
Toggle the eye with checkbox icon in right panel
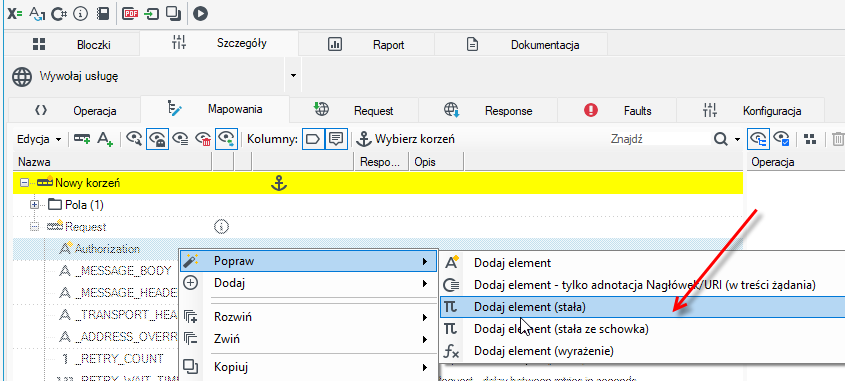[x=781, y=139]
